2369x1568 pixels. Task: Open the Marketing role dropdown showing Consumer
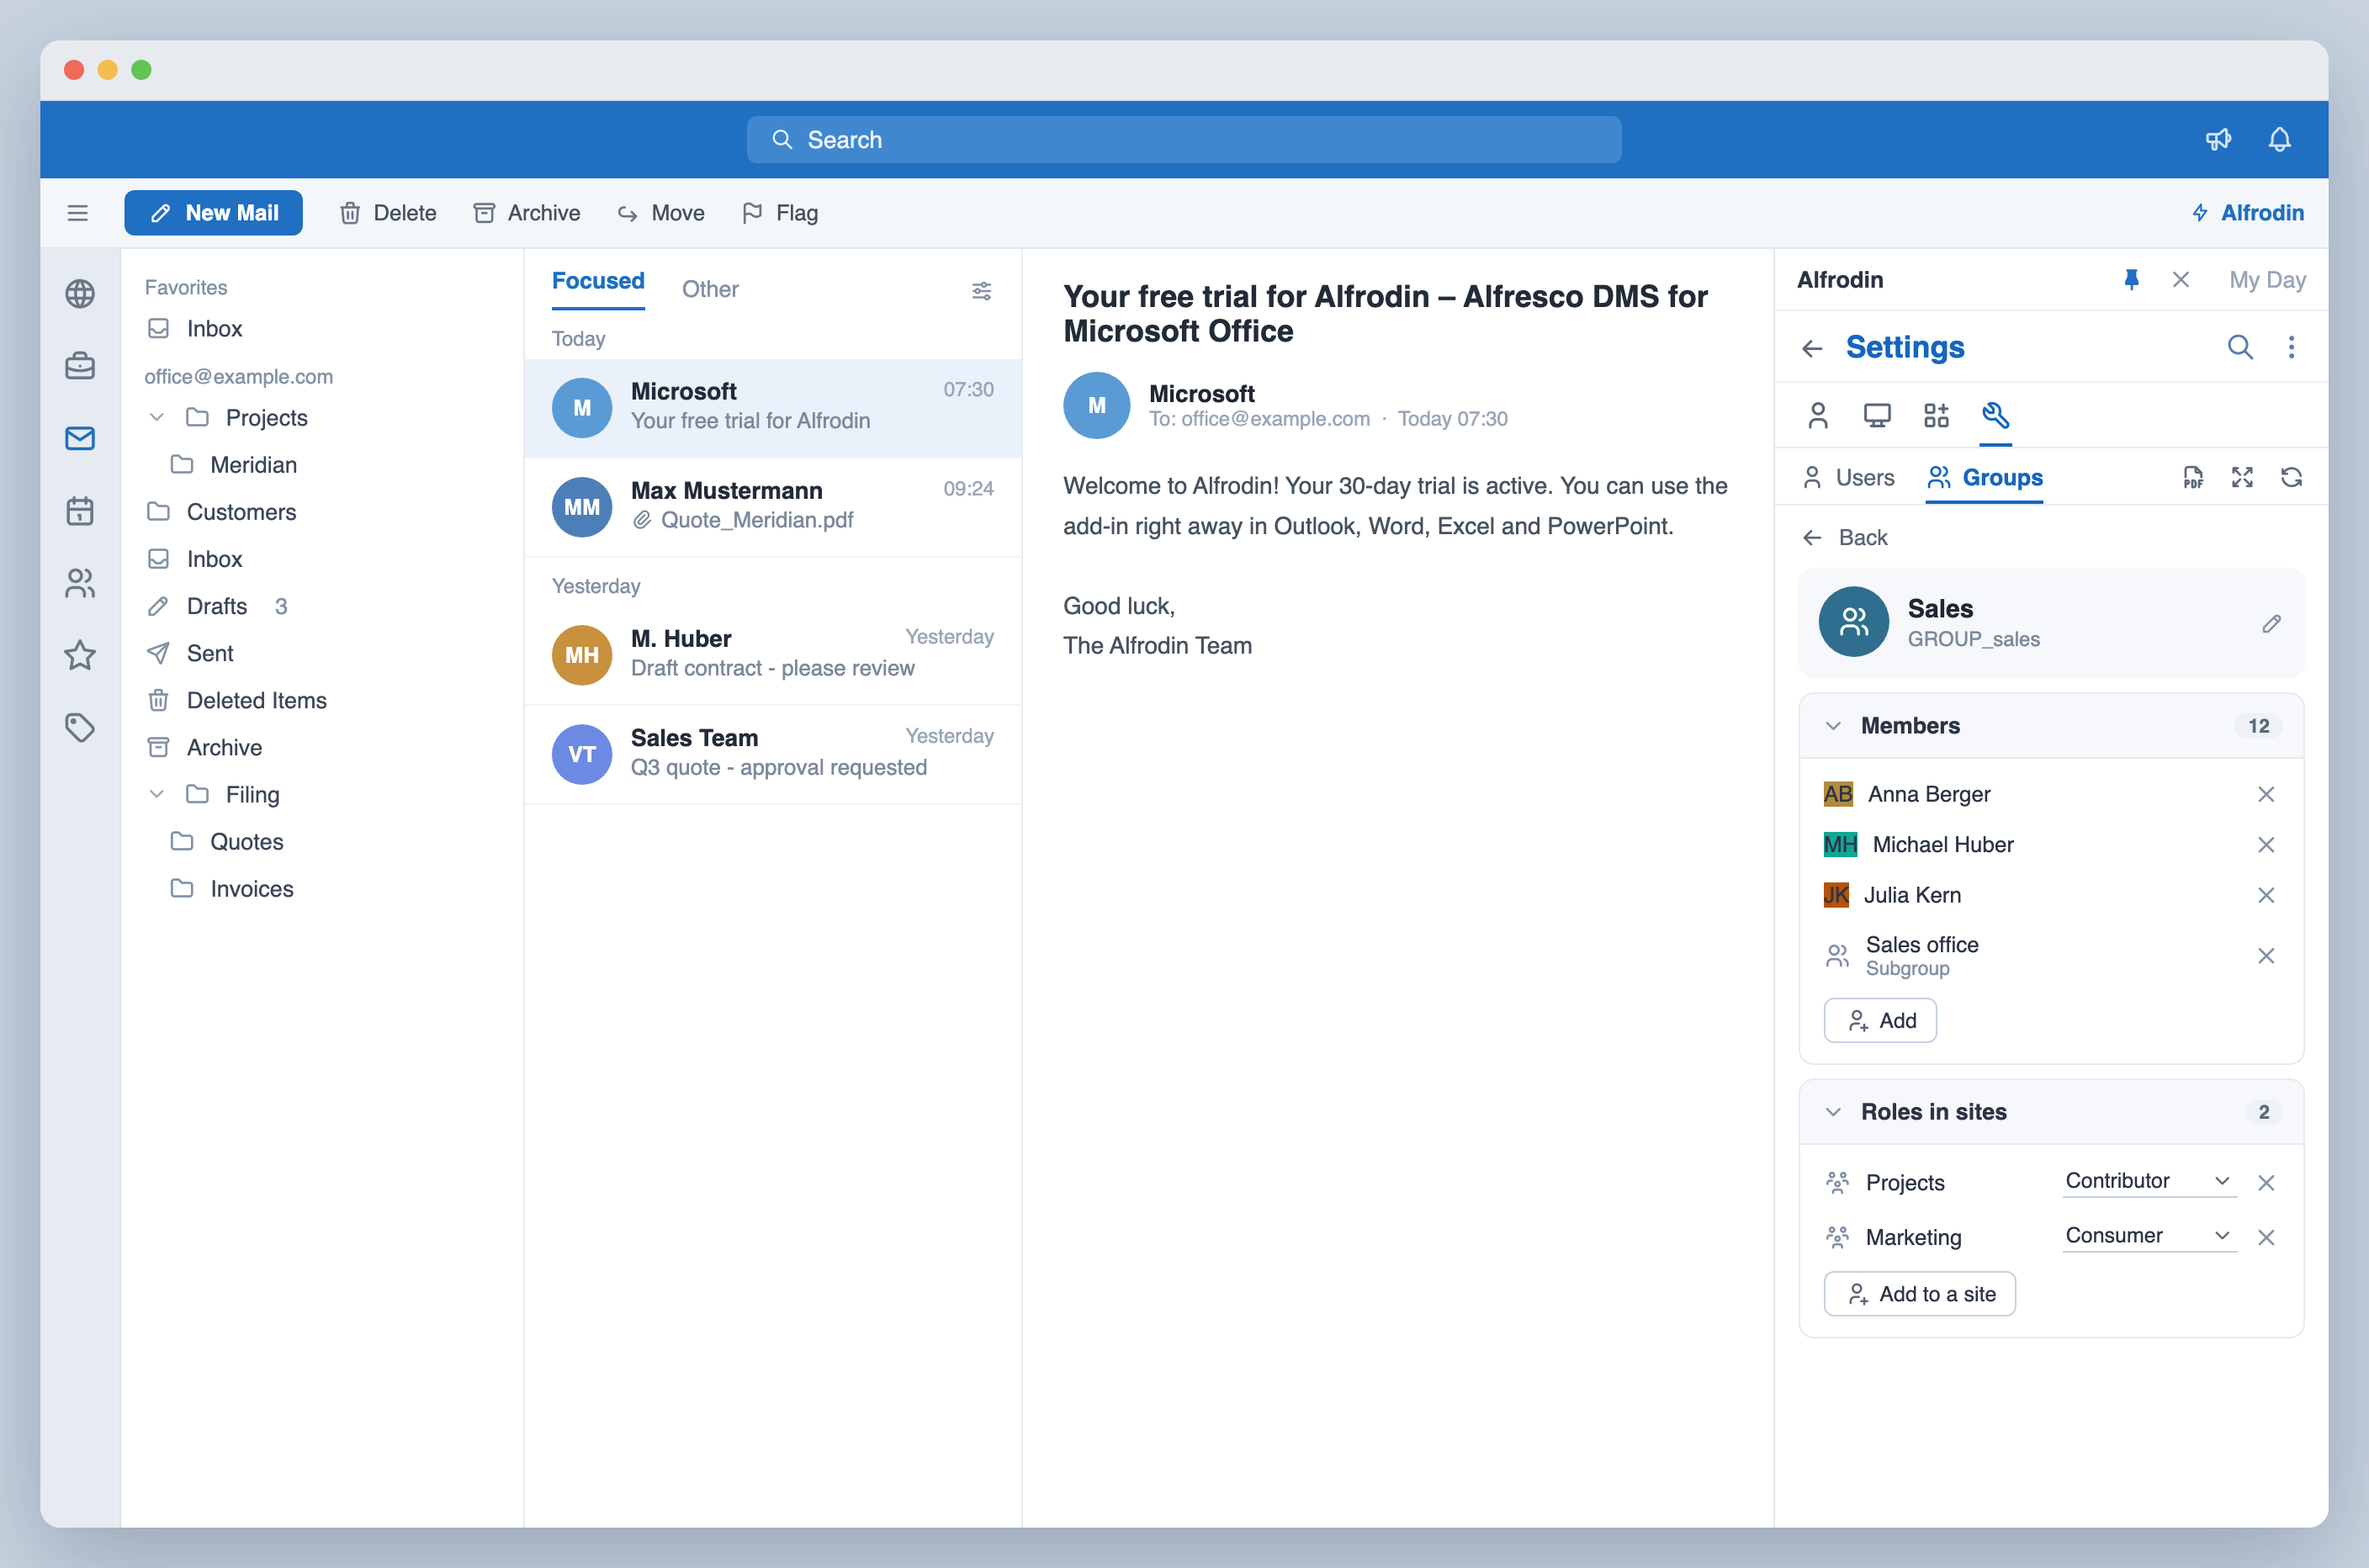[x=2149, y=1236]
